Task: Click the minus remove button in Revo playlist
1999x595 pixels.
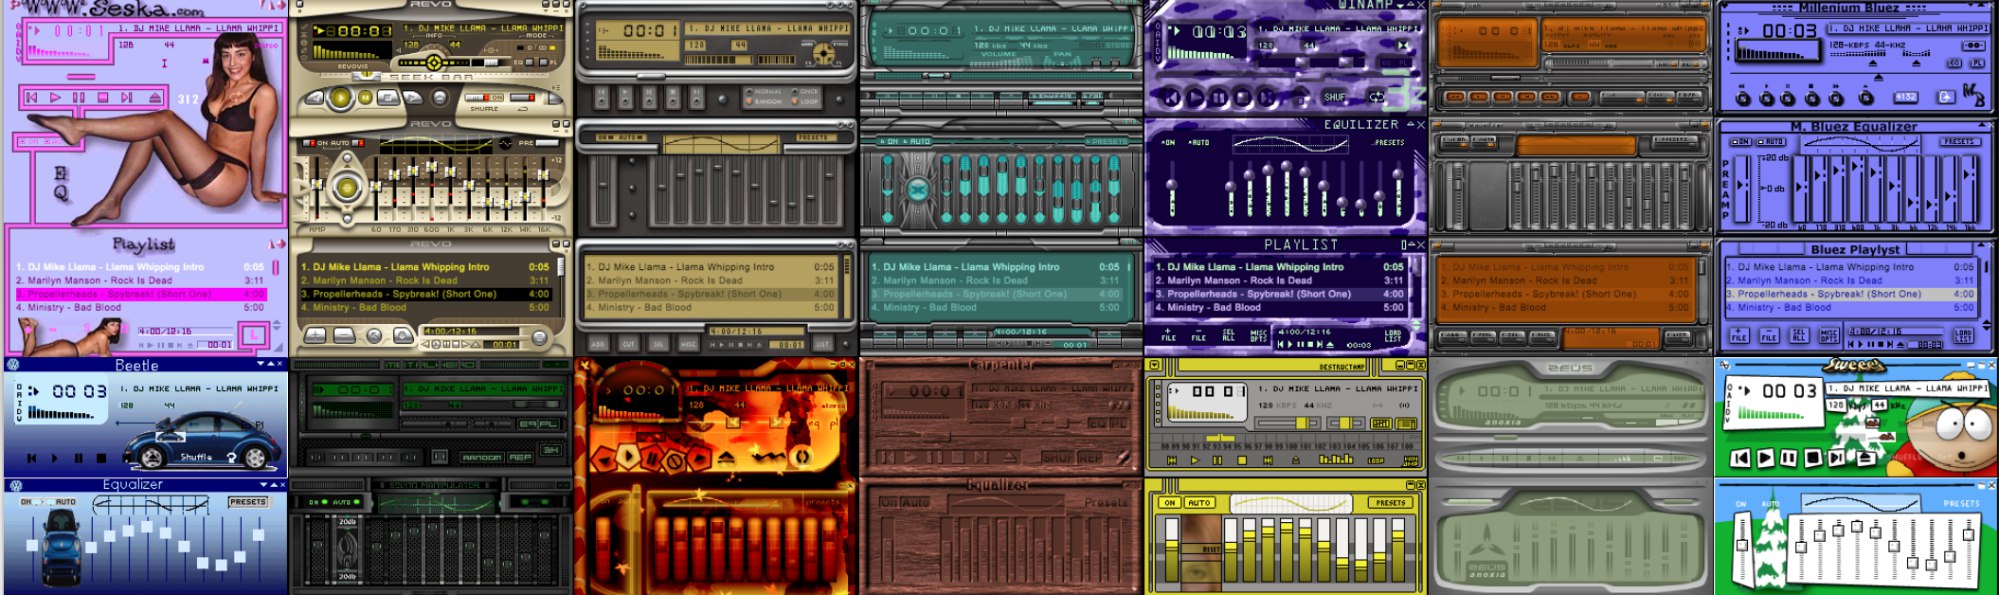Action: [345, 335]
